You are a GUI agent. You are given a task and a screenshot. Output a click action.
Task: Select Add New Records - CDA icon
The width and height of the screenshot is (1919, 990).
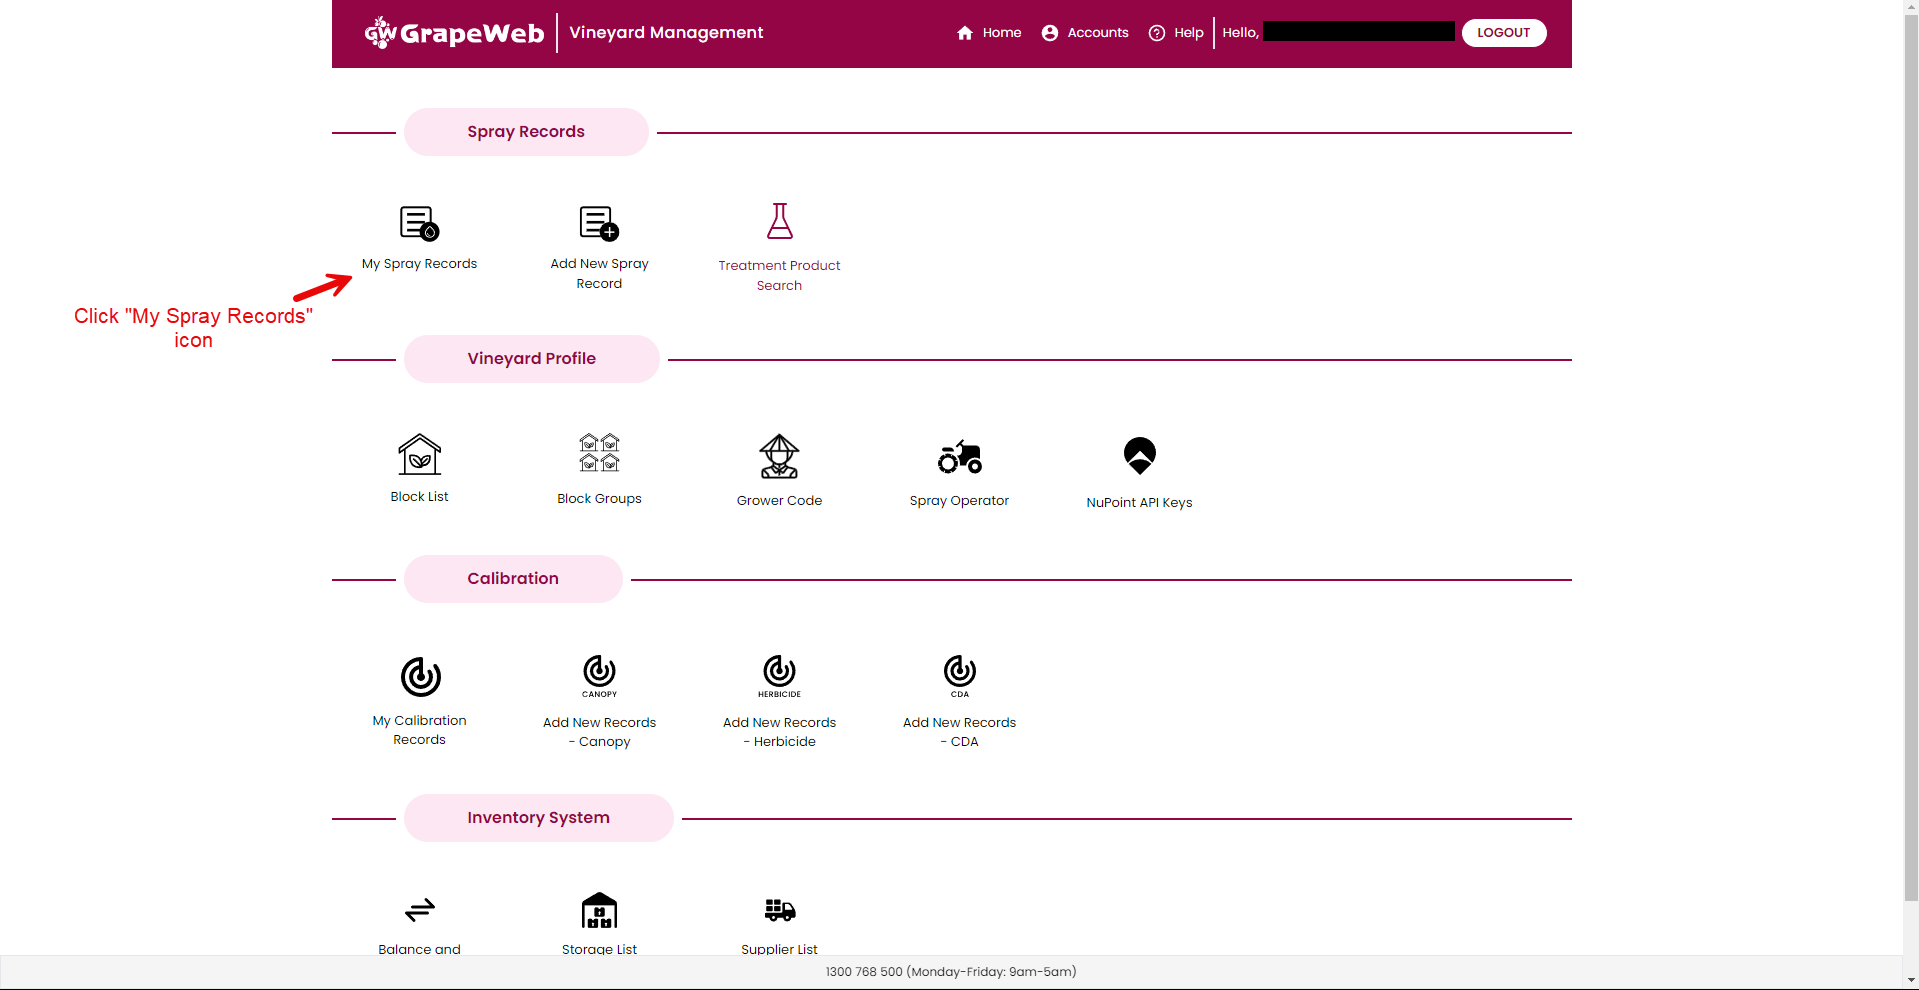[x=959, y=674]
